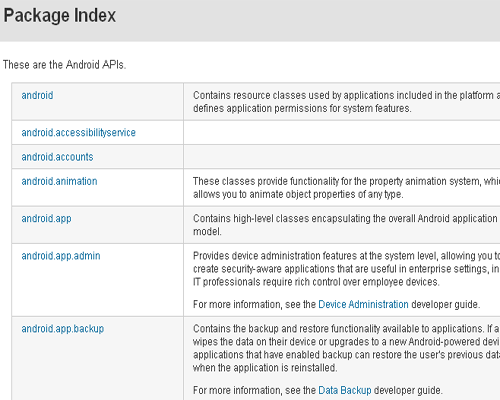Click the property animation system description text
The height and width of the screenshot is (400, 500).
[x=346, y=188]
